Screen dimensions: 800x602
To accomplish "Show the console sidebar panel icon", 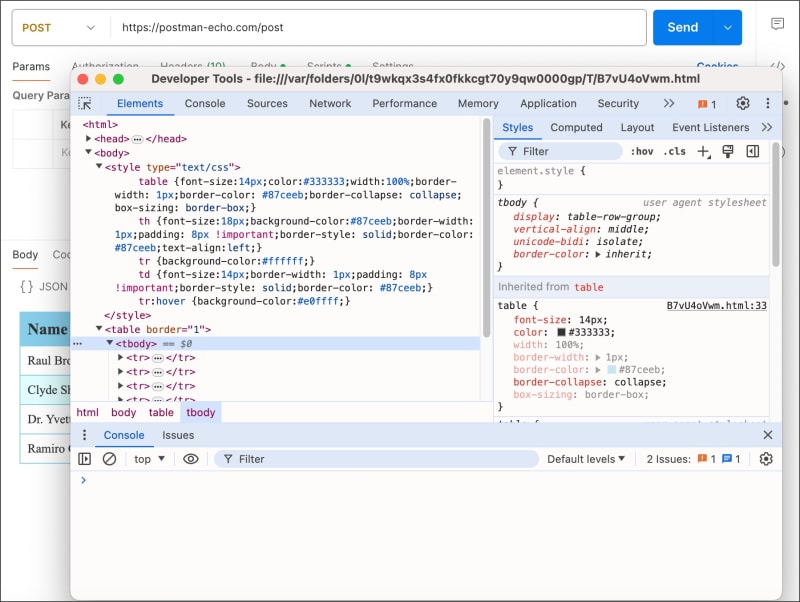I will [x=85, y=459].
